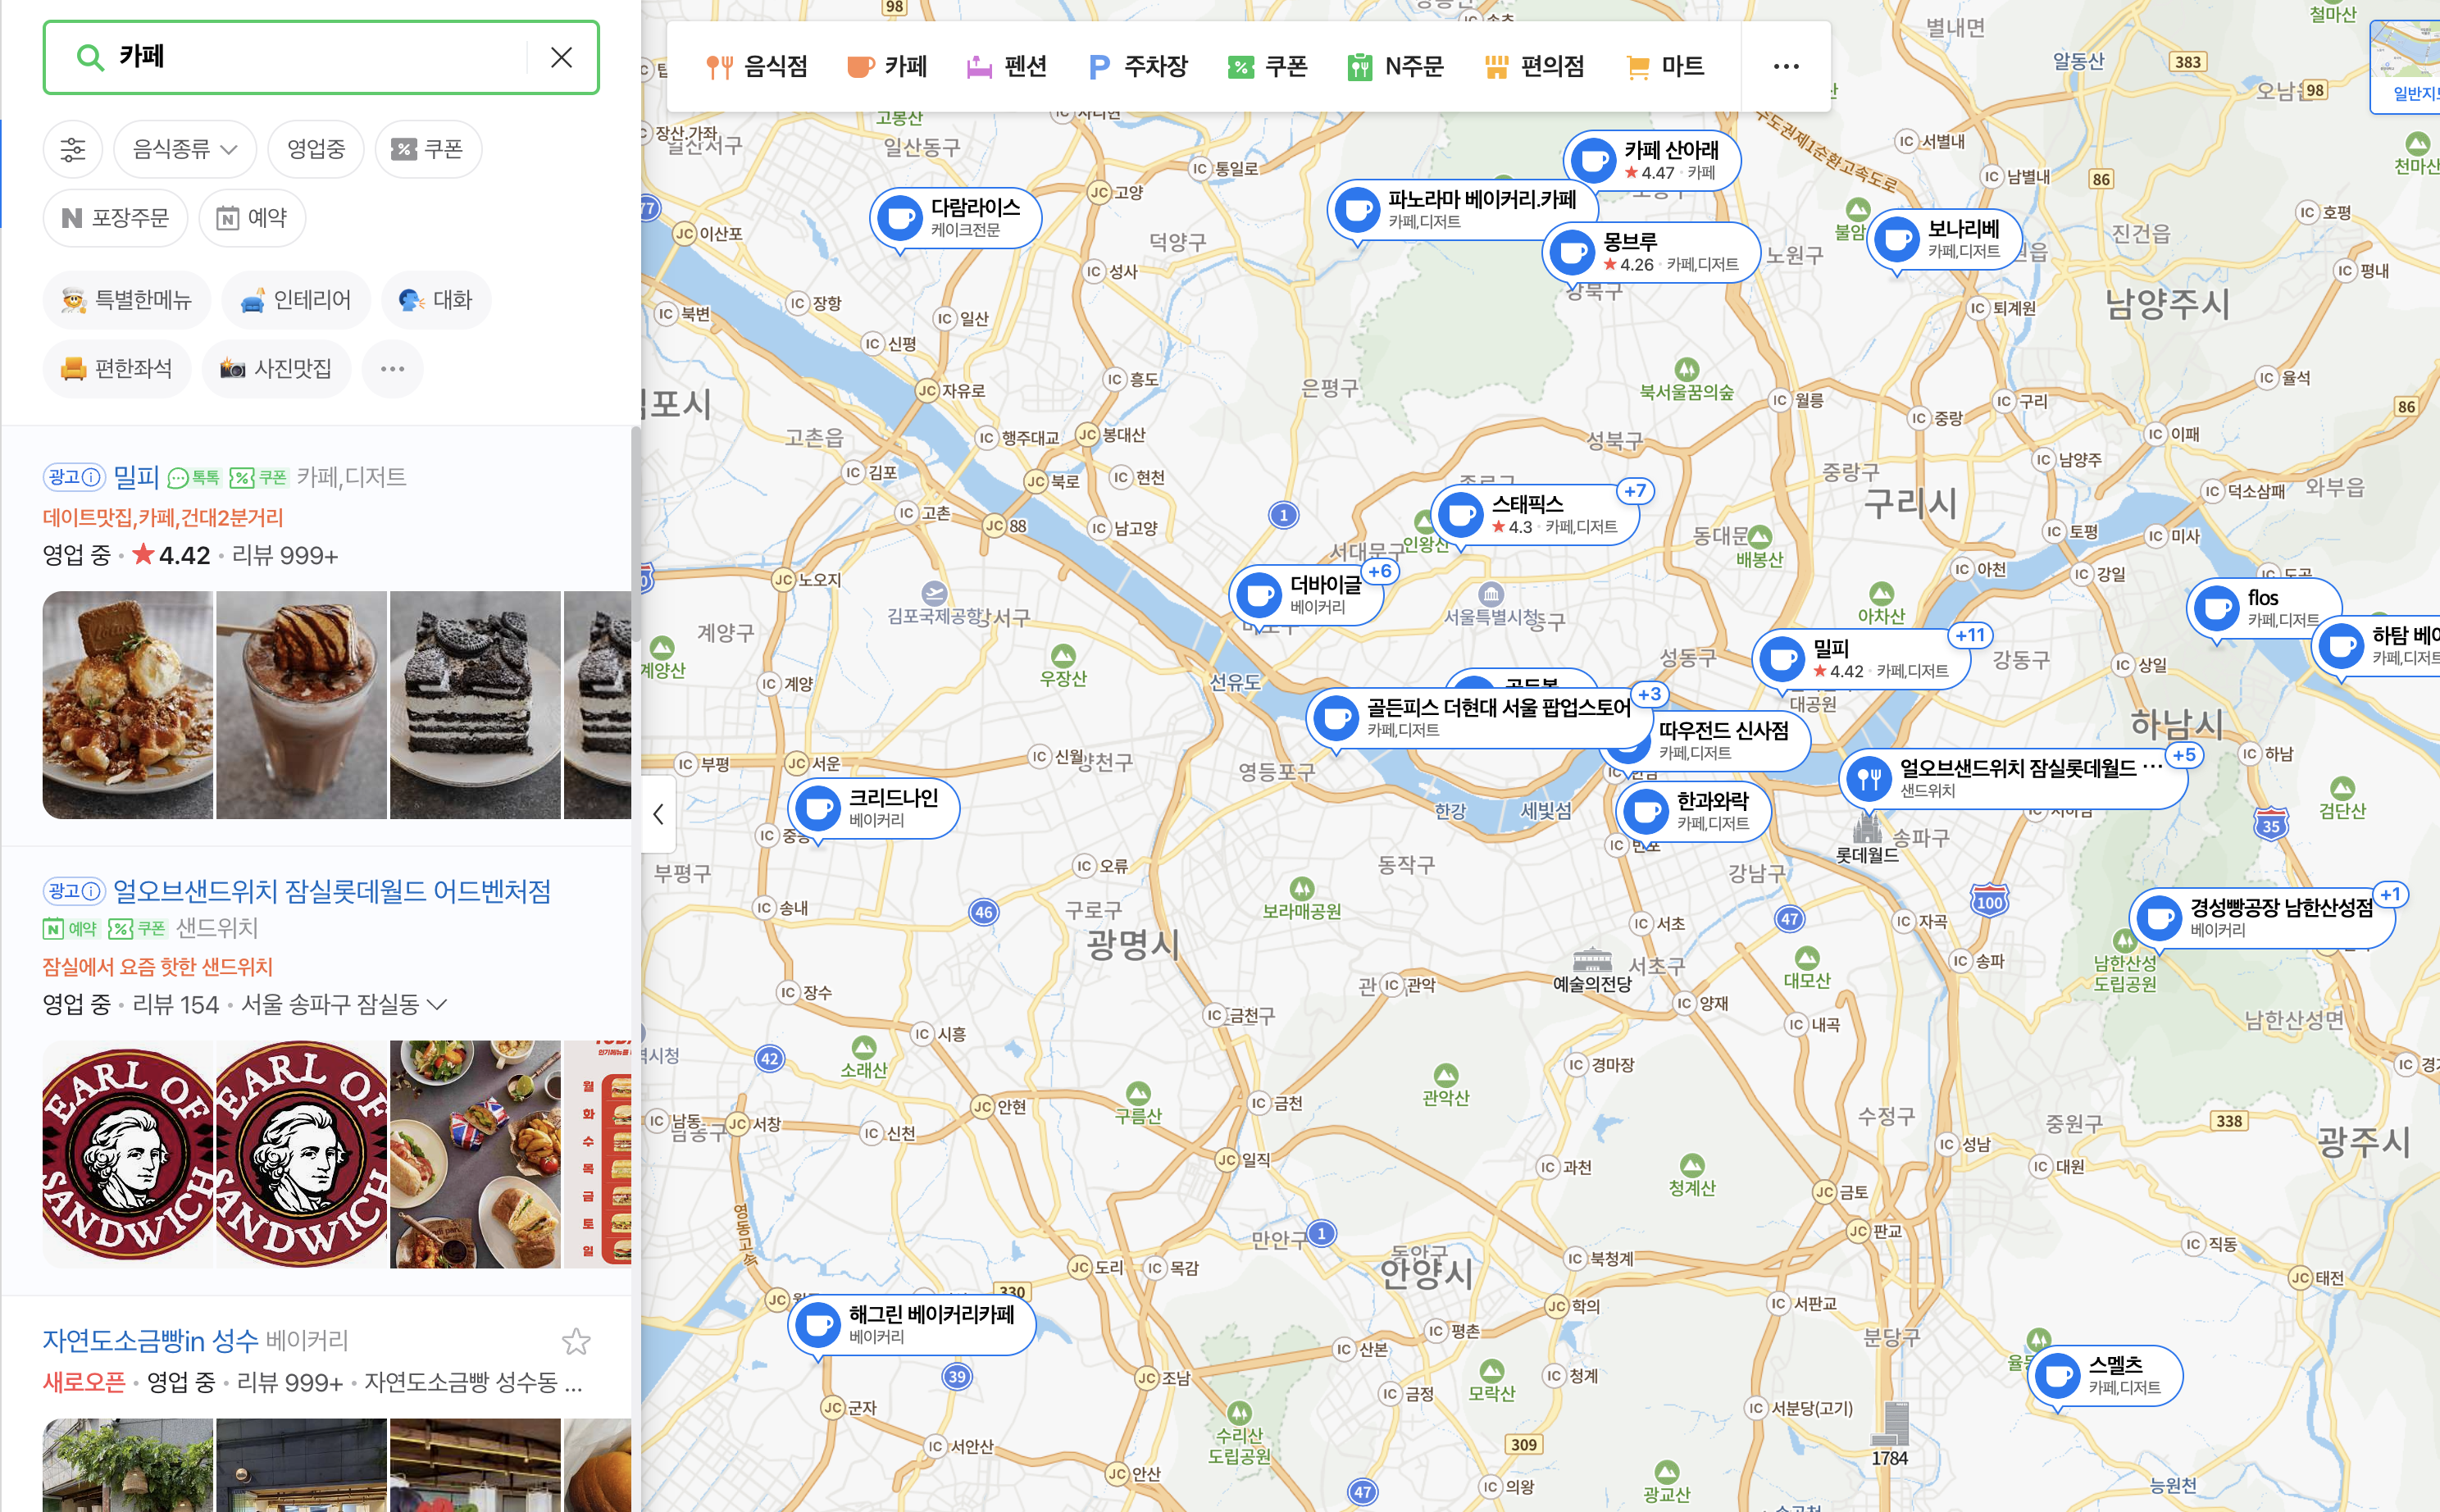Click the 사진맛집 keyword button
The image size is (2440, 1512).
point(276,369)
